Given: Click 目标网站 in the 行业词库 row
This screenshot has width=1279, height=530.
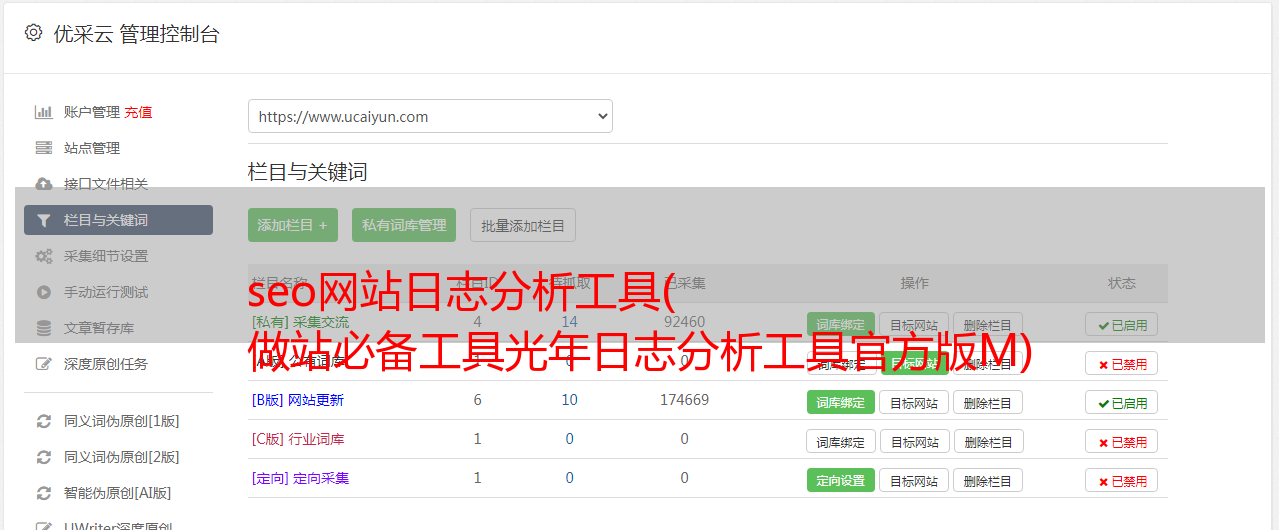Looking at the screenshot, I should 914,442.
